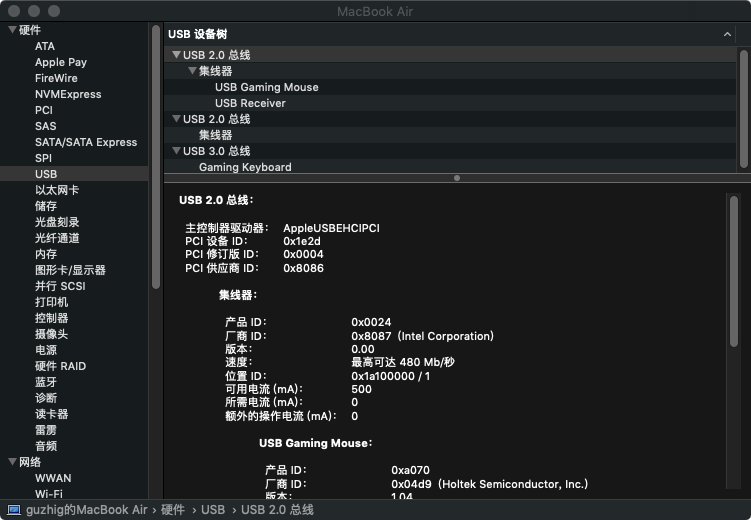Click the details pane vertical scrollbar
Image resolution: width=751 pixels, height=520 pixels.
pos(734,271)
